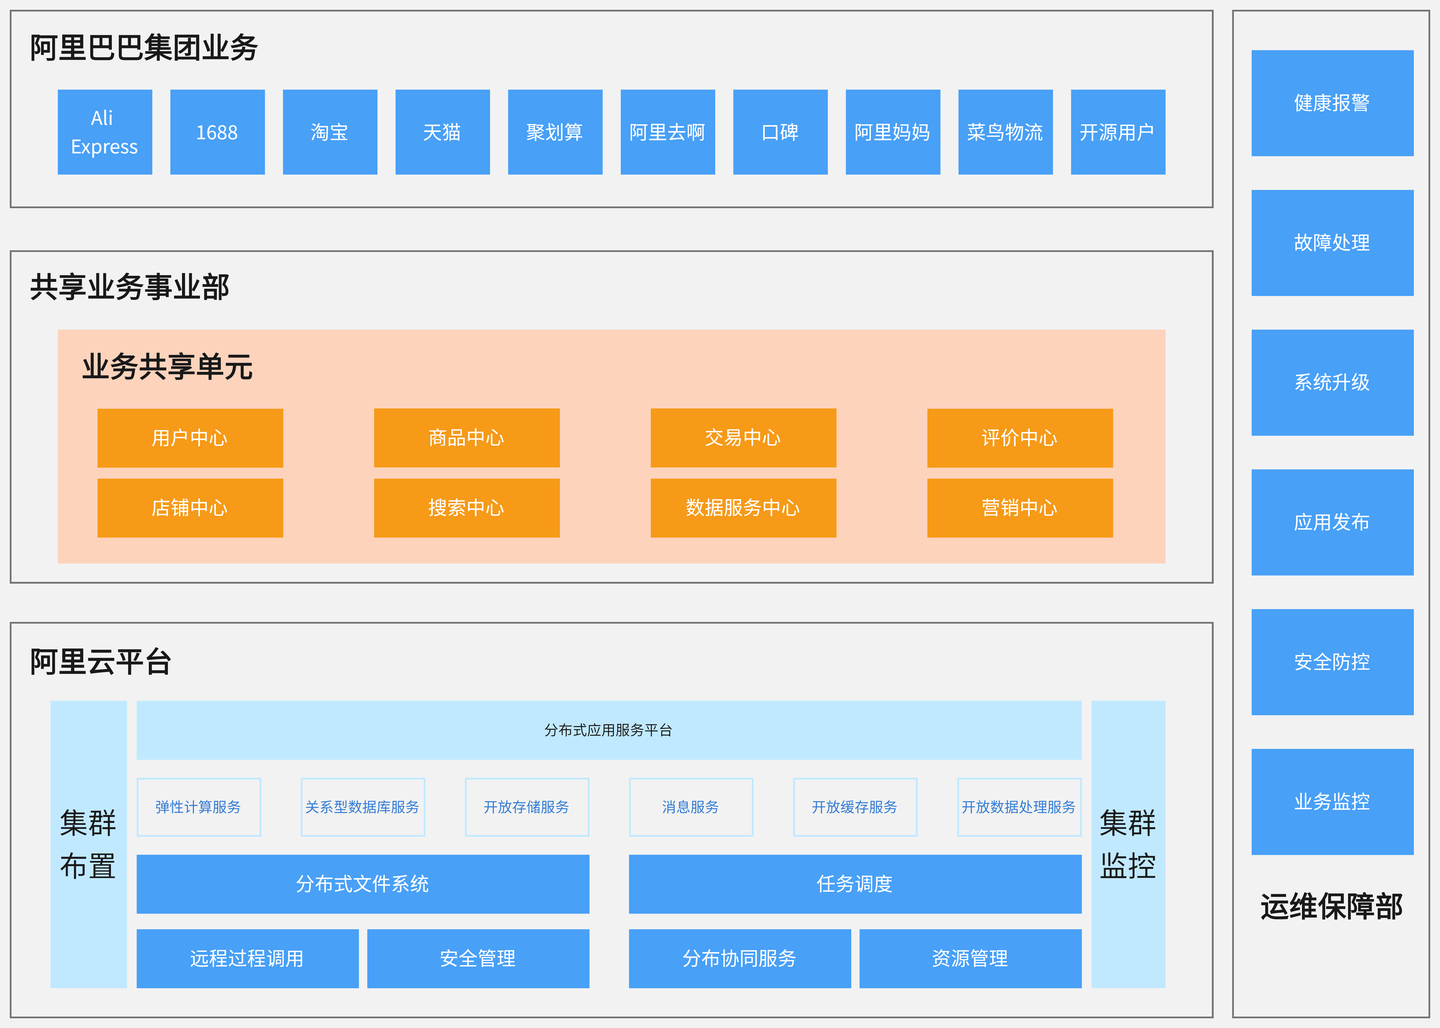
Task: Click the 开放缓存服务 light-blue strip
Action: click(855, 807)
